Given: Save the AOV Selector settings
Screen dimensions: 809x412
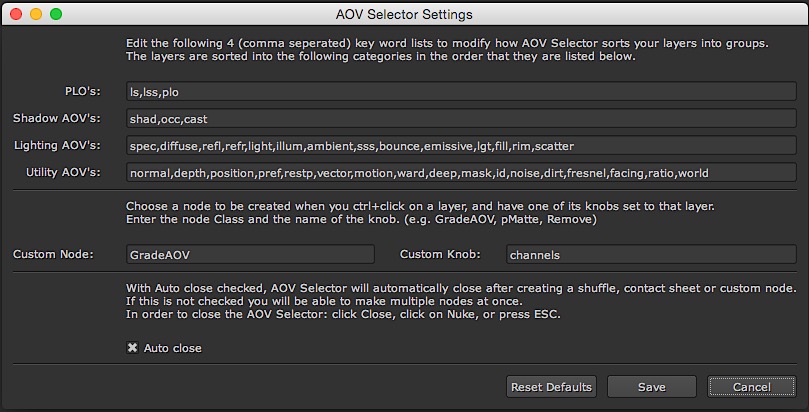Looking at the screenshot, I should click(x=651, y=386).
